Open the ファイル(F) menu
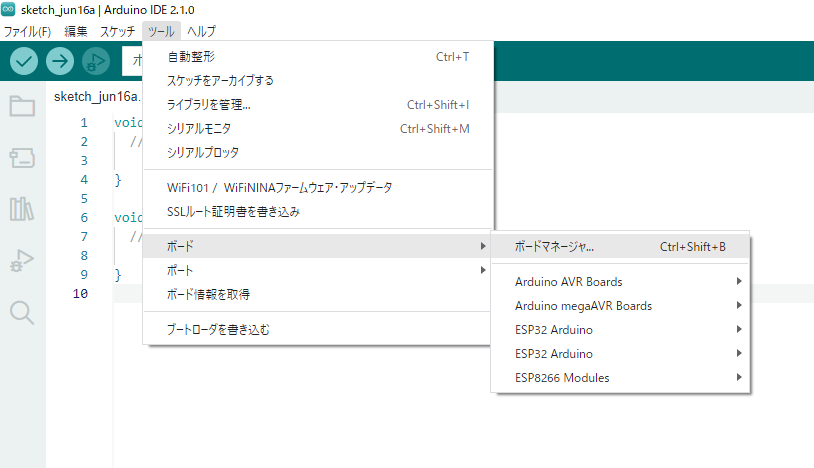Image resolution: width=814 pixels, height=468 pixels. tap(28, 32)
